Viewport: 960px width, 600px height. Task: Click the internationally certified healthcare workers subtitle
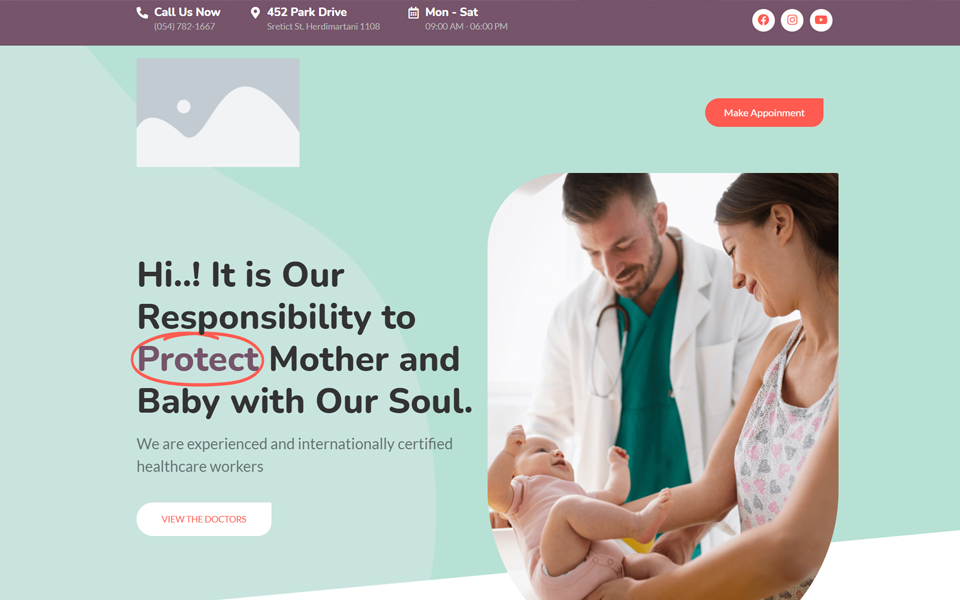294,455
